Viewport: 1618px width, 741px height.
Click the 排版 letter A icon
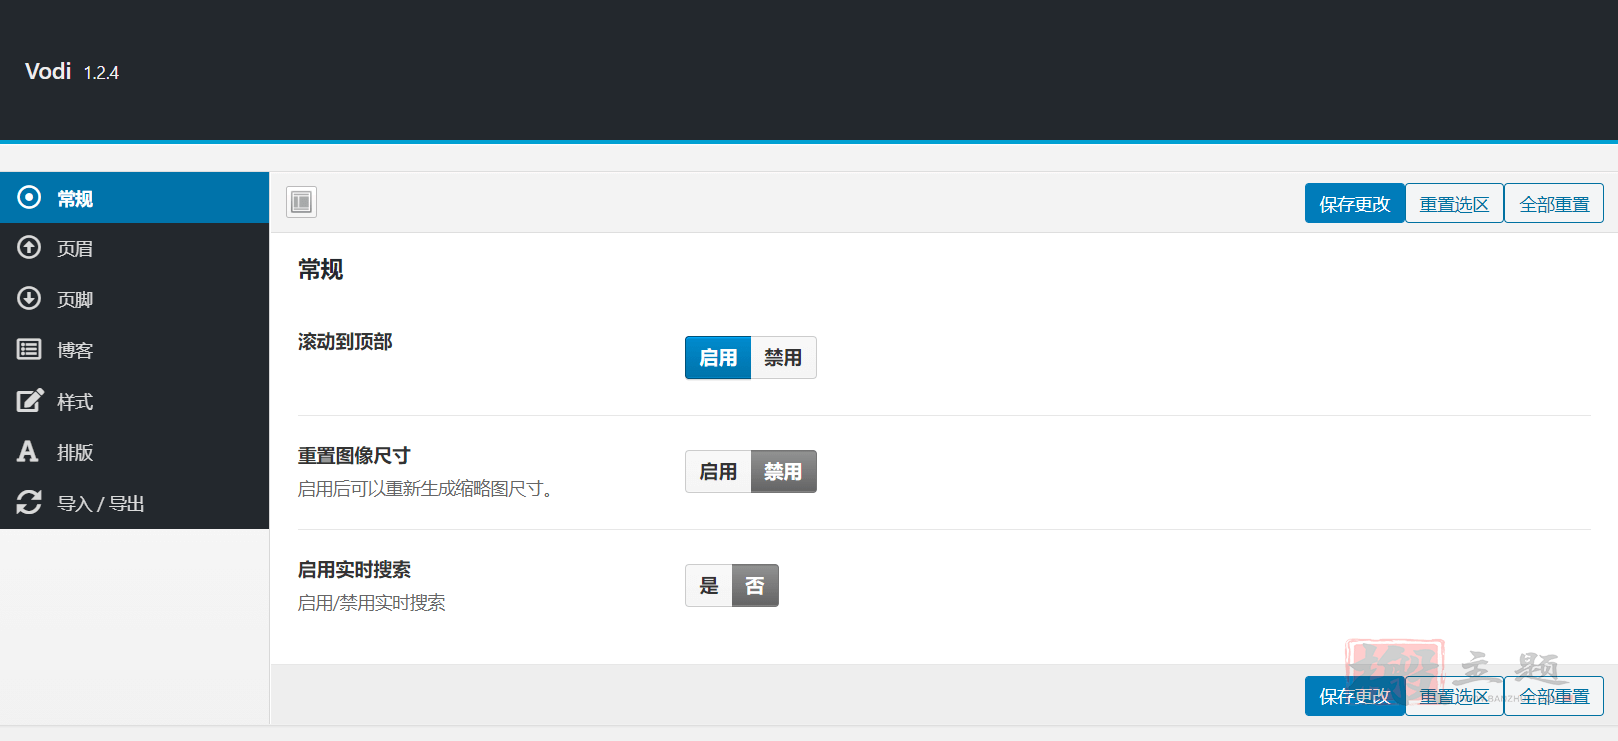coord(28,451)
